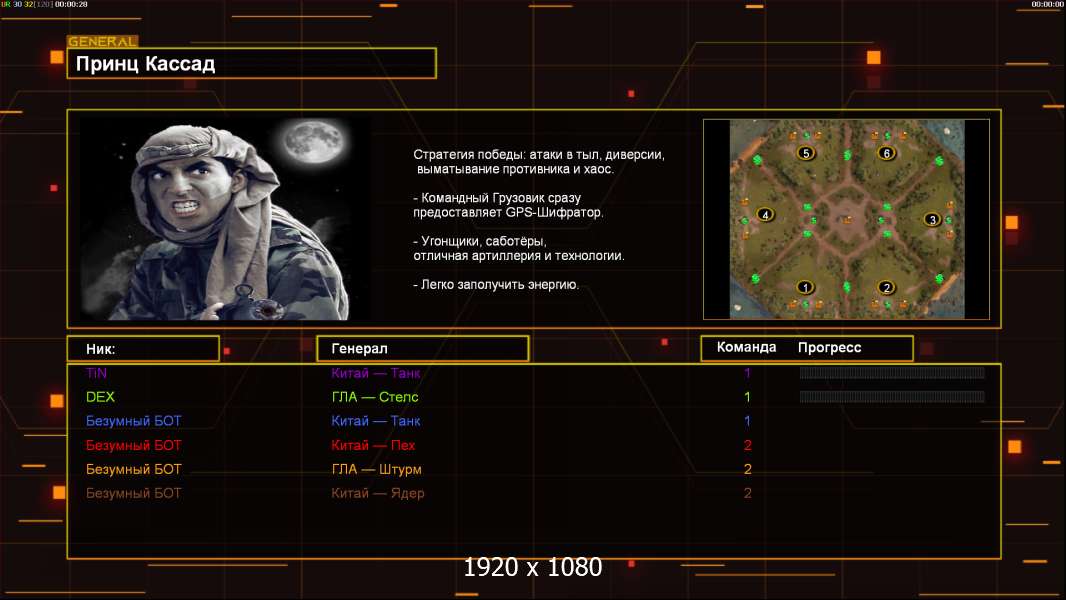Click ГЛА — Стелс general entry

tap(375, 397)
